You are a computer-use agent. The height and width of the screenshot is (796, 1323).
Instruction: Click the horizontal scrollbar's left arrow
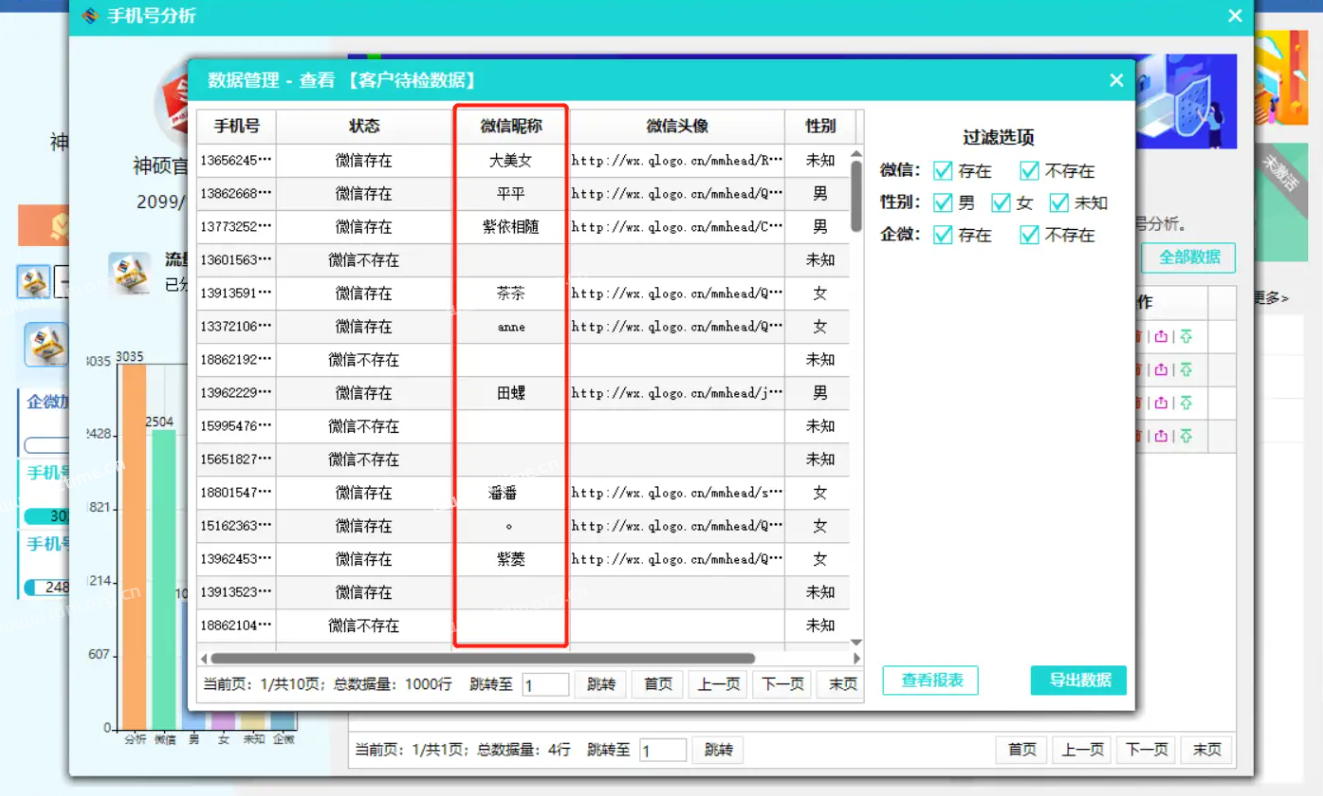(204, 658)
